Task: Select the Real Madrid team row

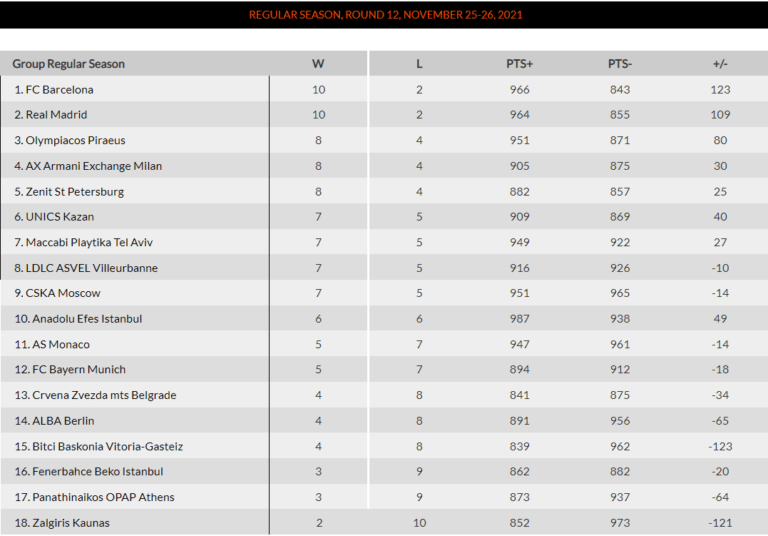Action: [x=56, y=115]
